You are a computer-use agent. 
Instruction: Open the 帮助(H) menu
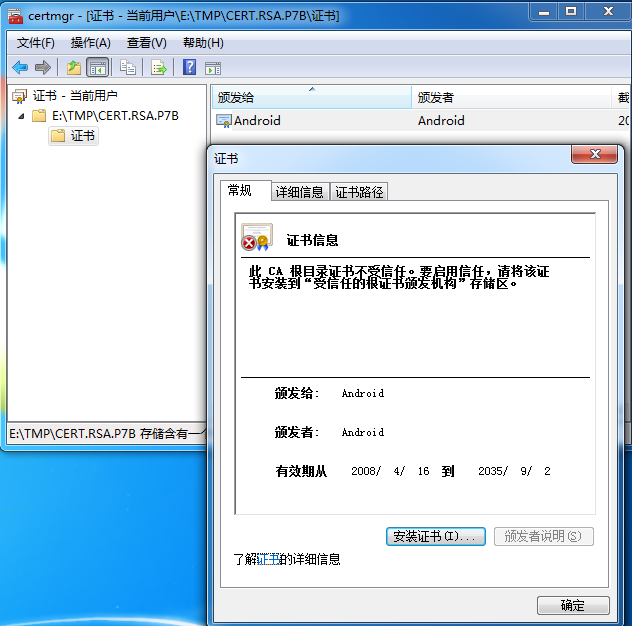(203, 43)
